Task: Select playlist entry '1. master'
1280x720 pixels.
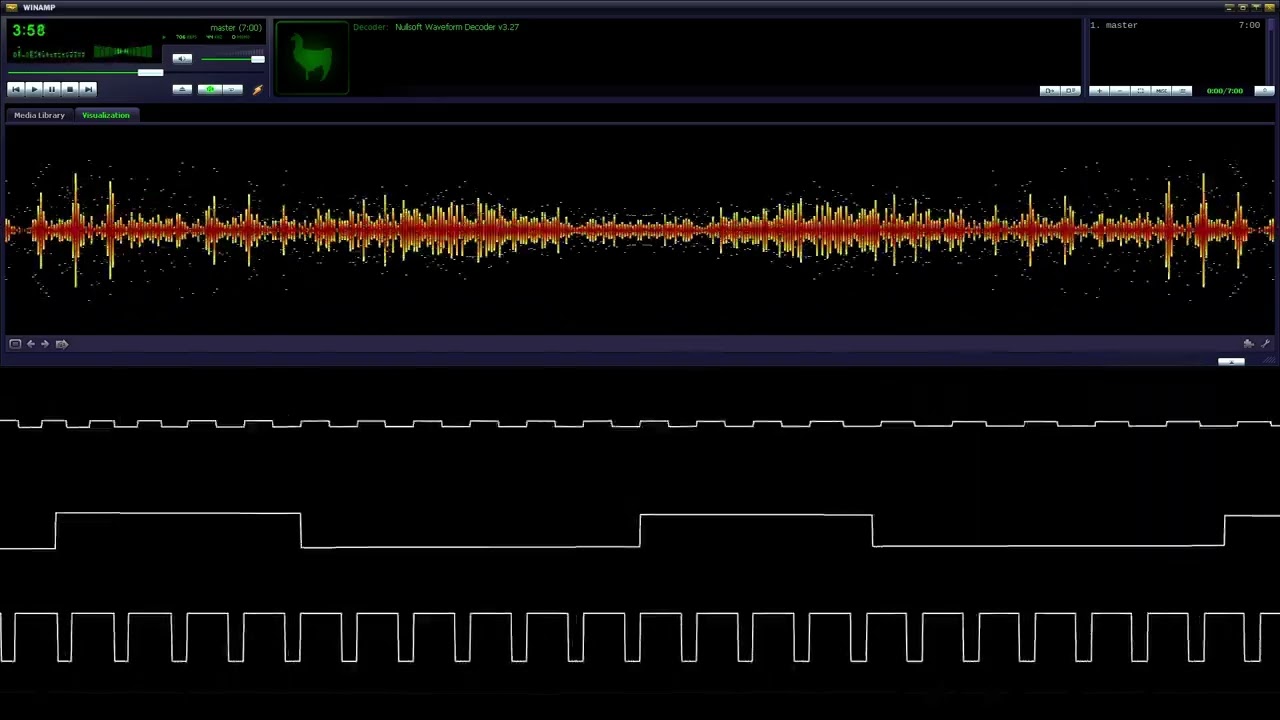Action: click(x=1175, y=25)
